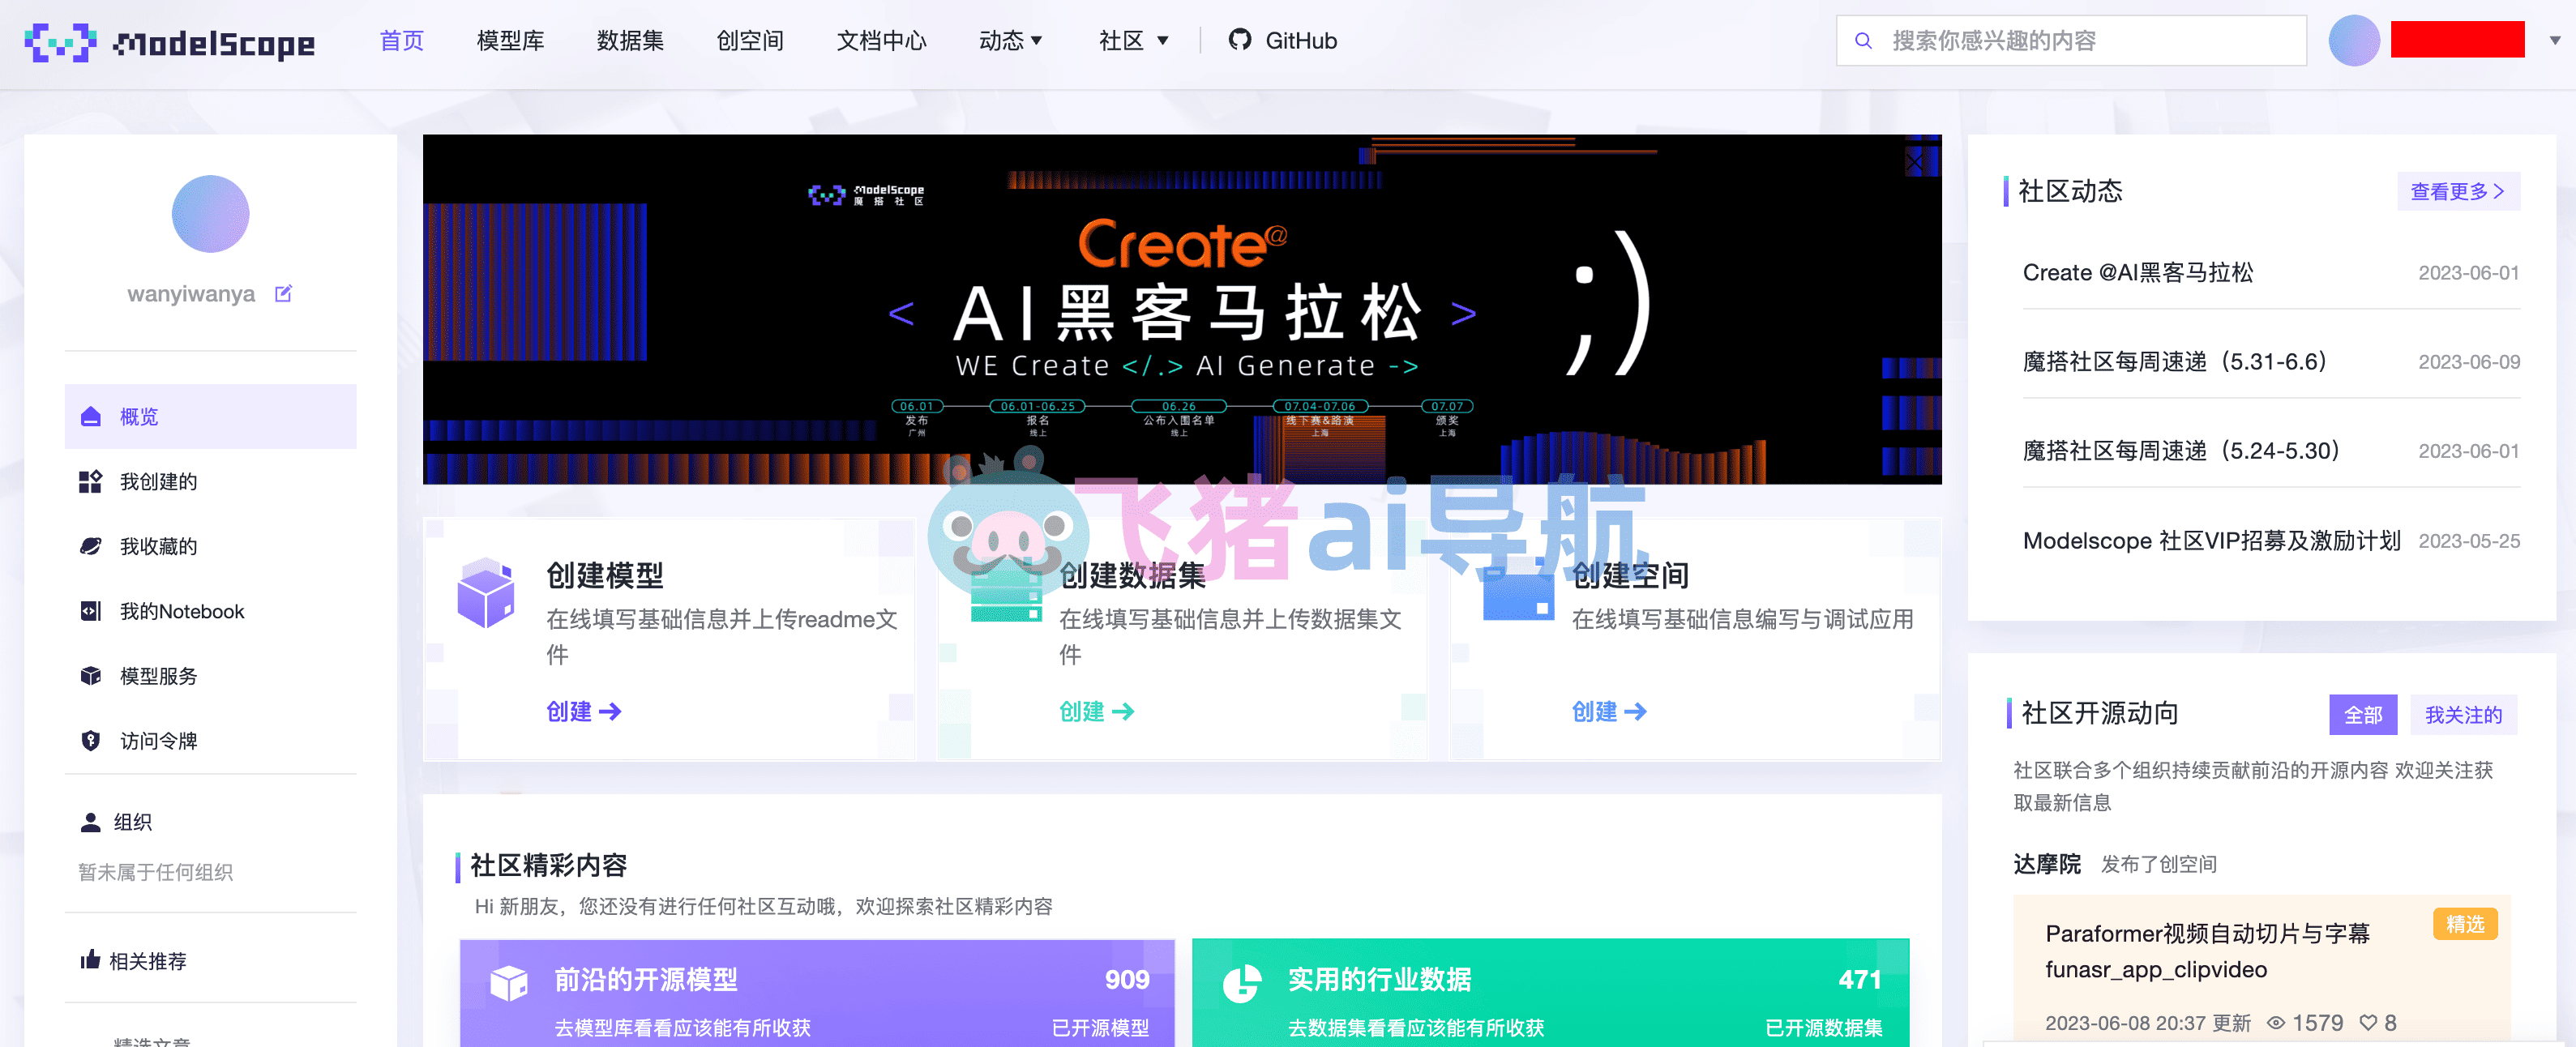Click the 我创建的 grid icon
The width and height of the screenshot is (2576, 1047).
[91, 481]
